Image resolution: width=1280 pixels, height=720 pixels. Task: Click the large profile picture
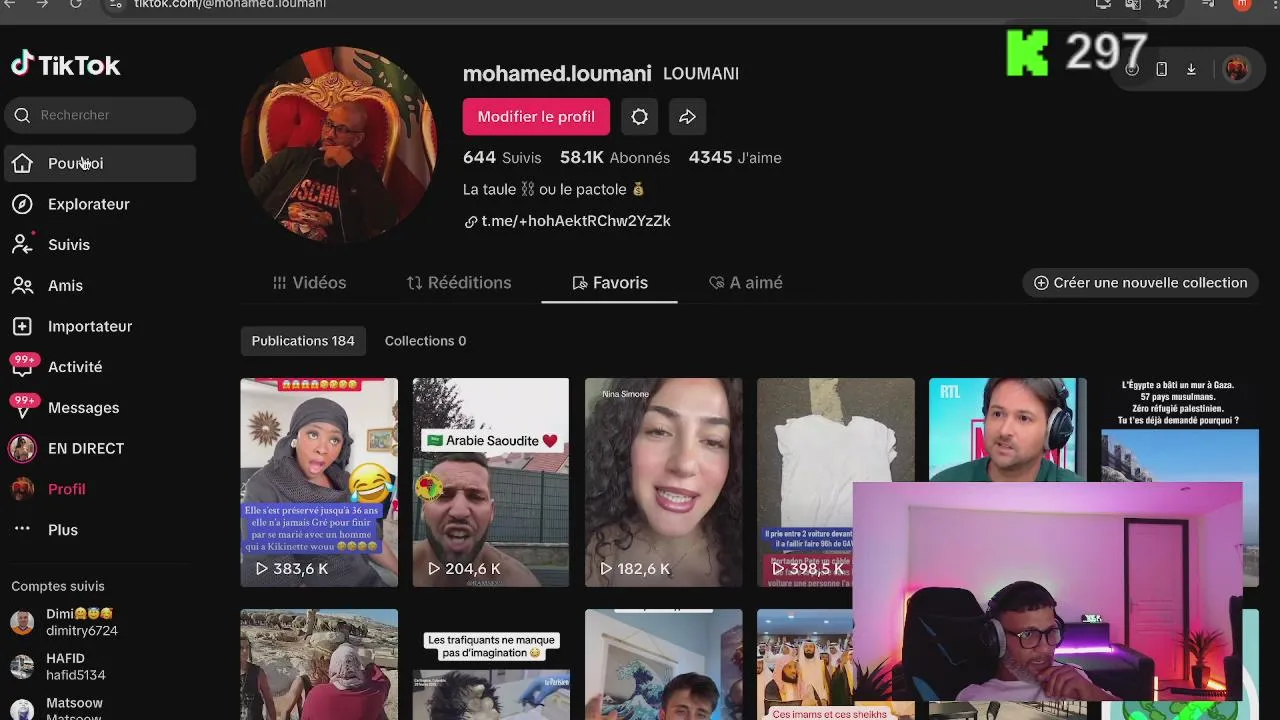[339, 144]
